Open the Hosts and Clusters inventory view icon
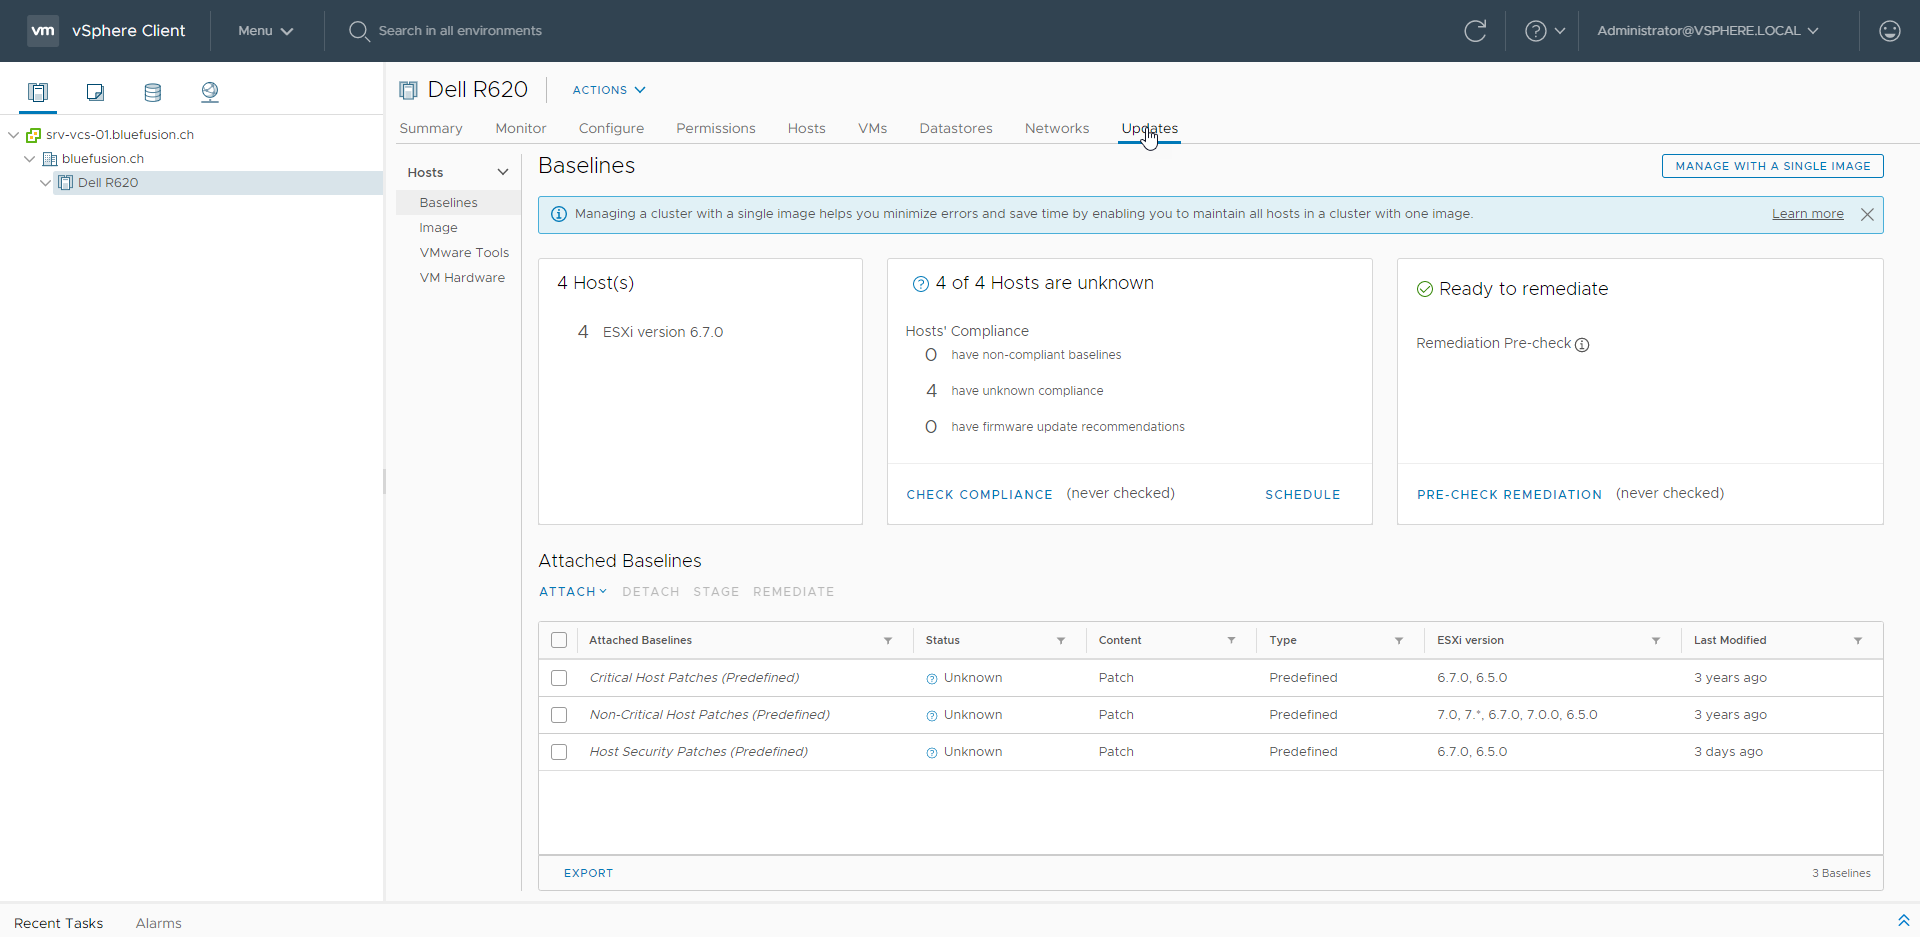Image resolution: width=1920 pixels, height=937 pixels. 38,92
